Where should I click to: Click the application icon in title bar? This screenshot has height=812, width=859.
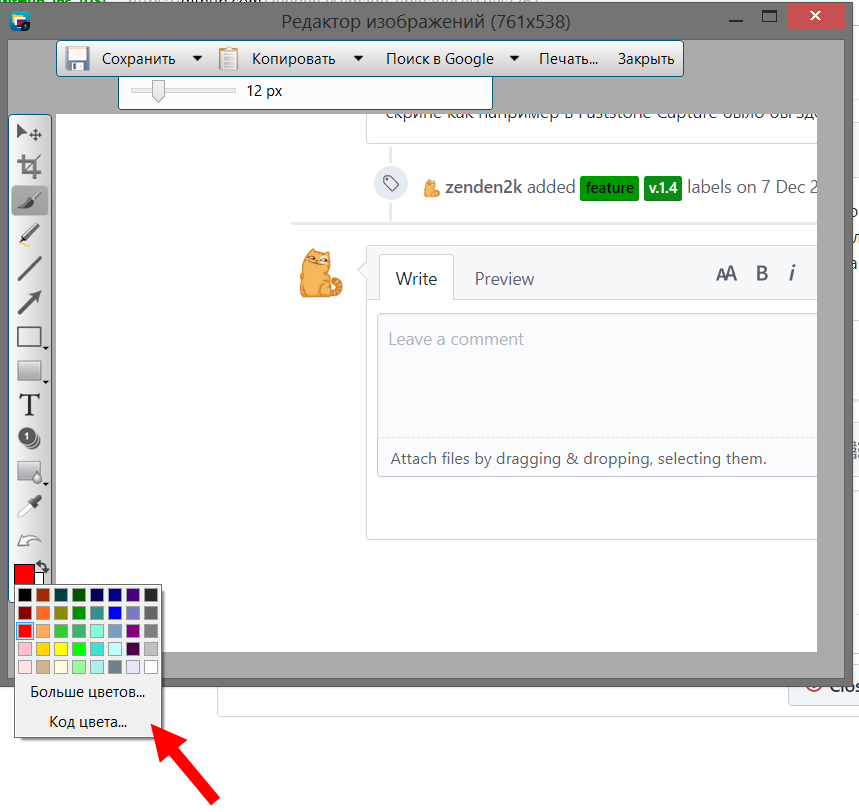pos(20,21)
